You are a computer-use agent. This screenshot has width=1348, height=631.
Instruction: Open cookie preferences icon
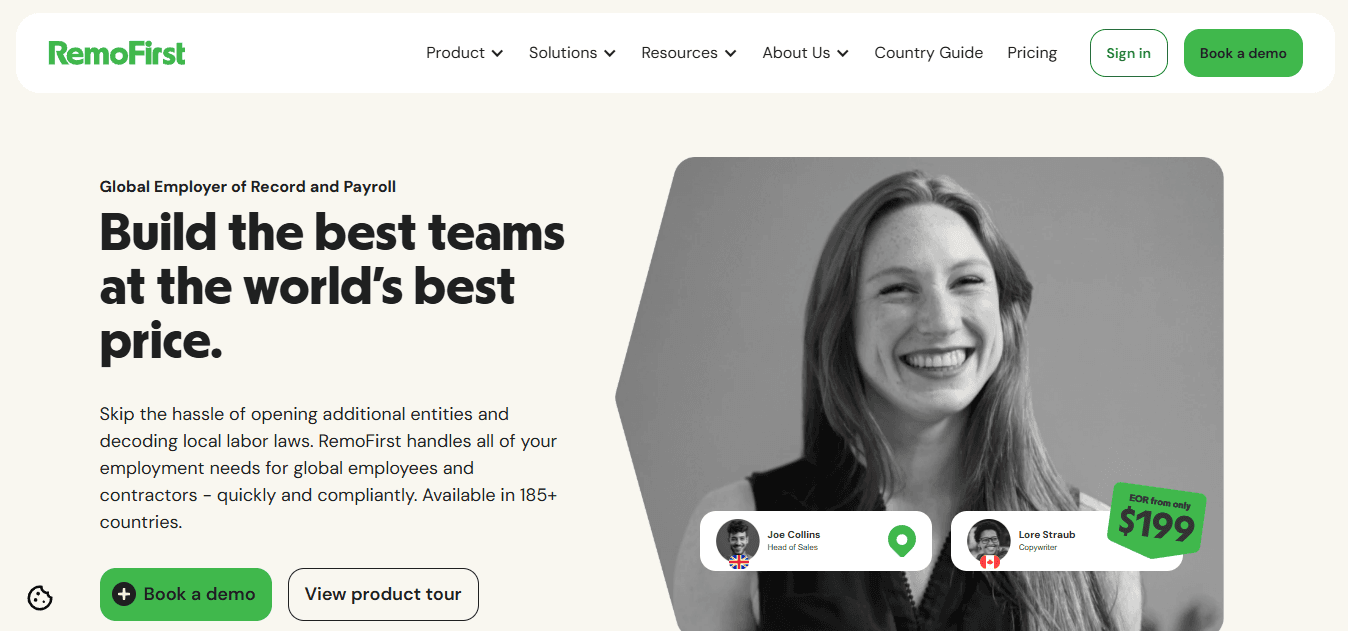40,598
